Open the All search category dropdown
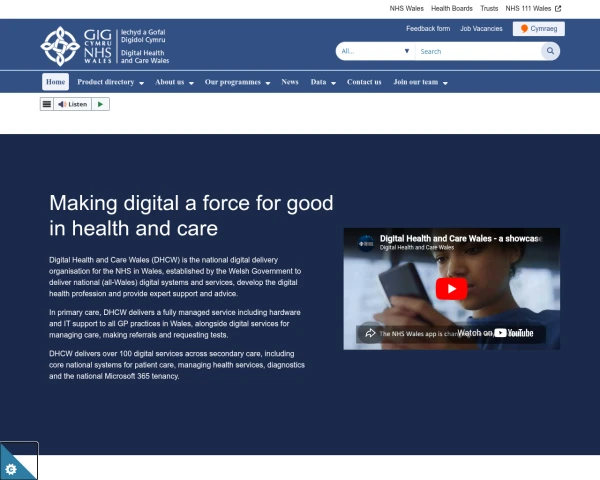 coord(375,51)
